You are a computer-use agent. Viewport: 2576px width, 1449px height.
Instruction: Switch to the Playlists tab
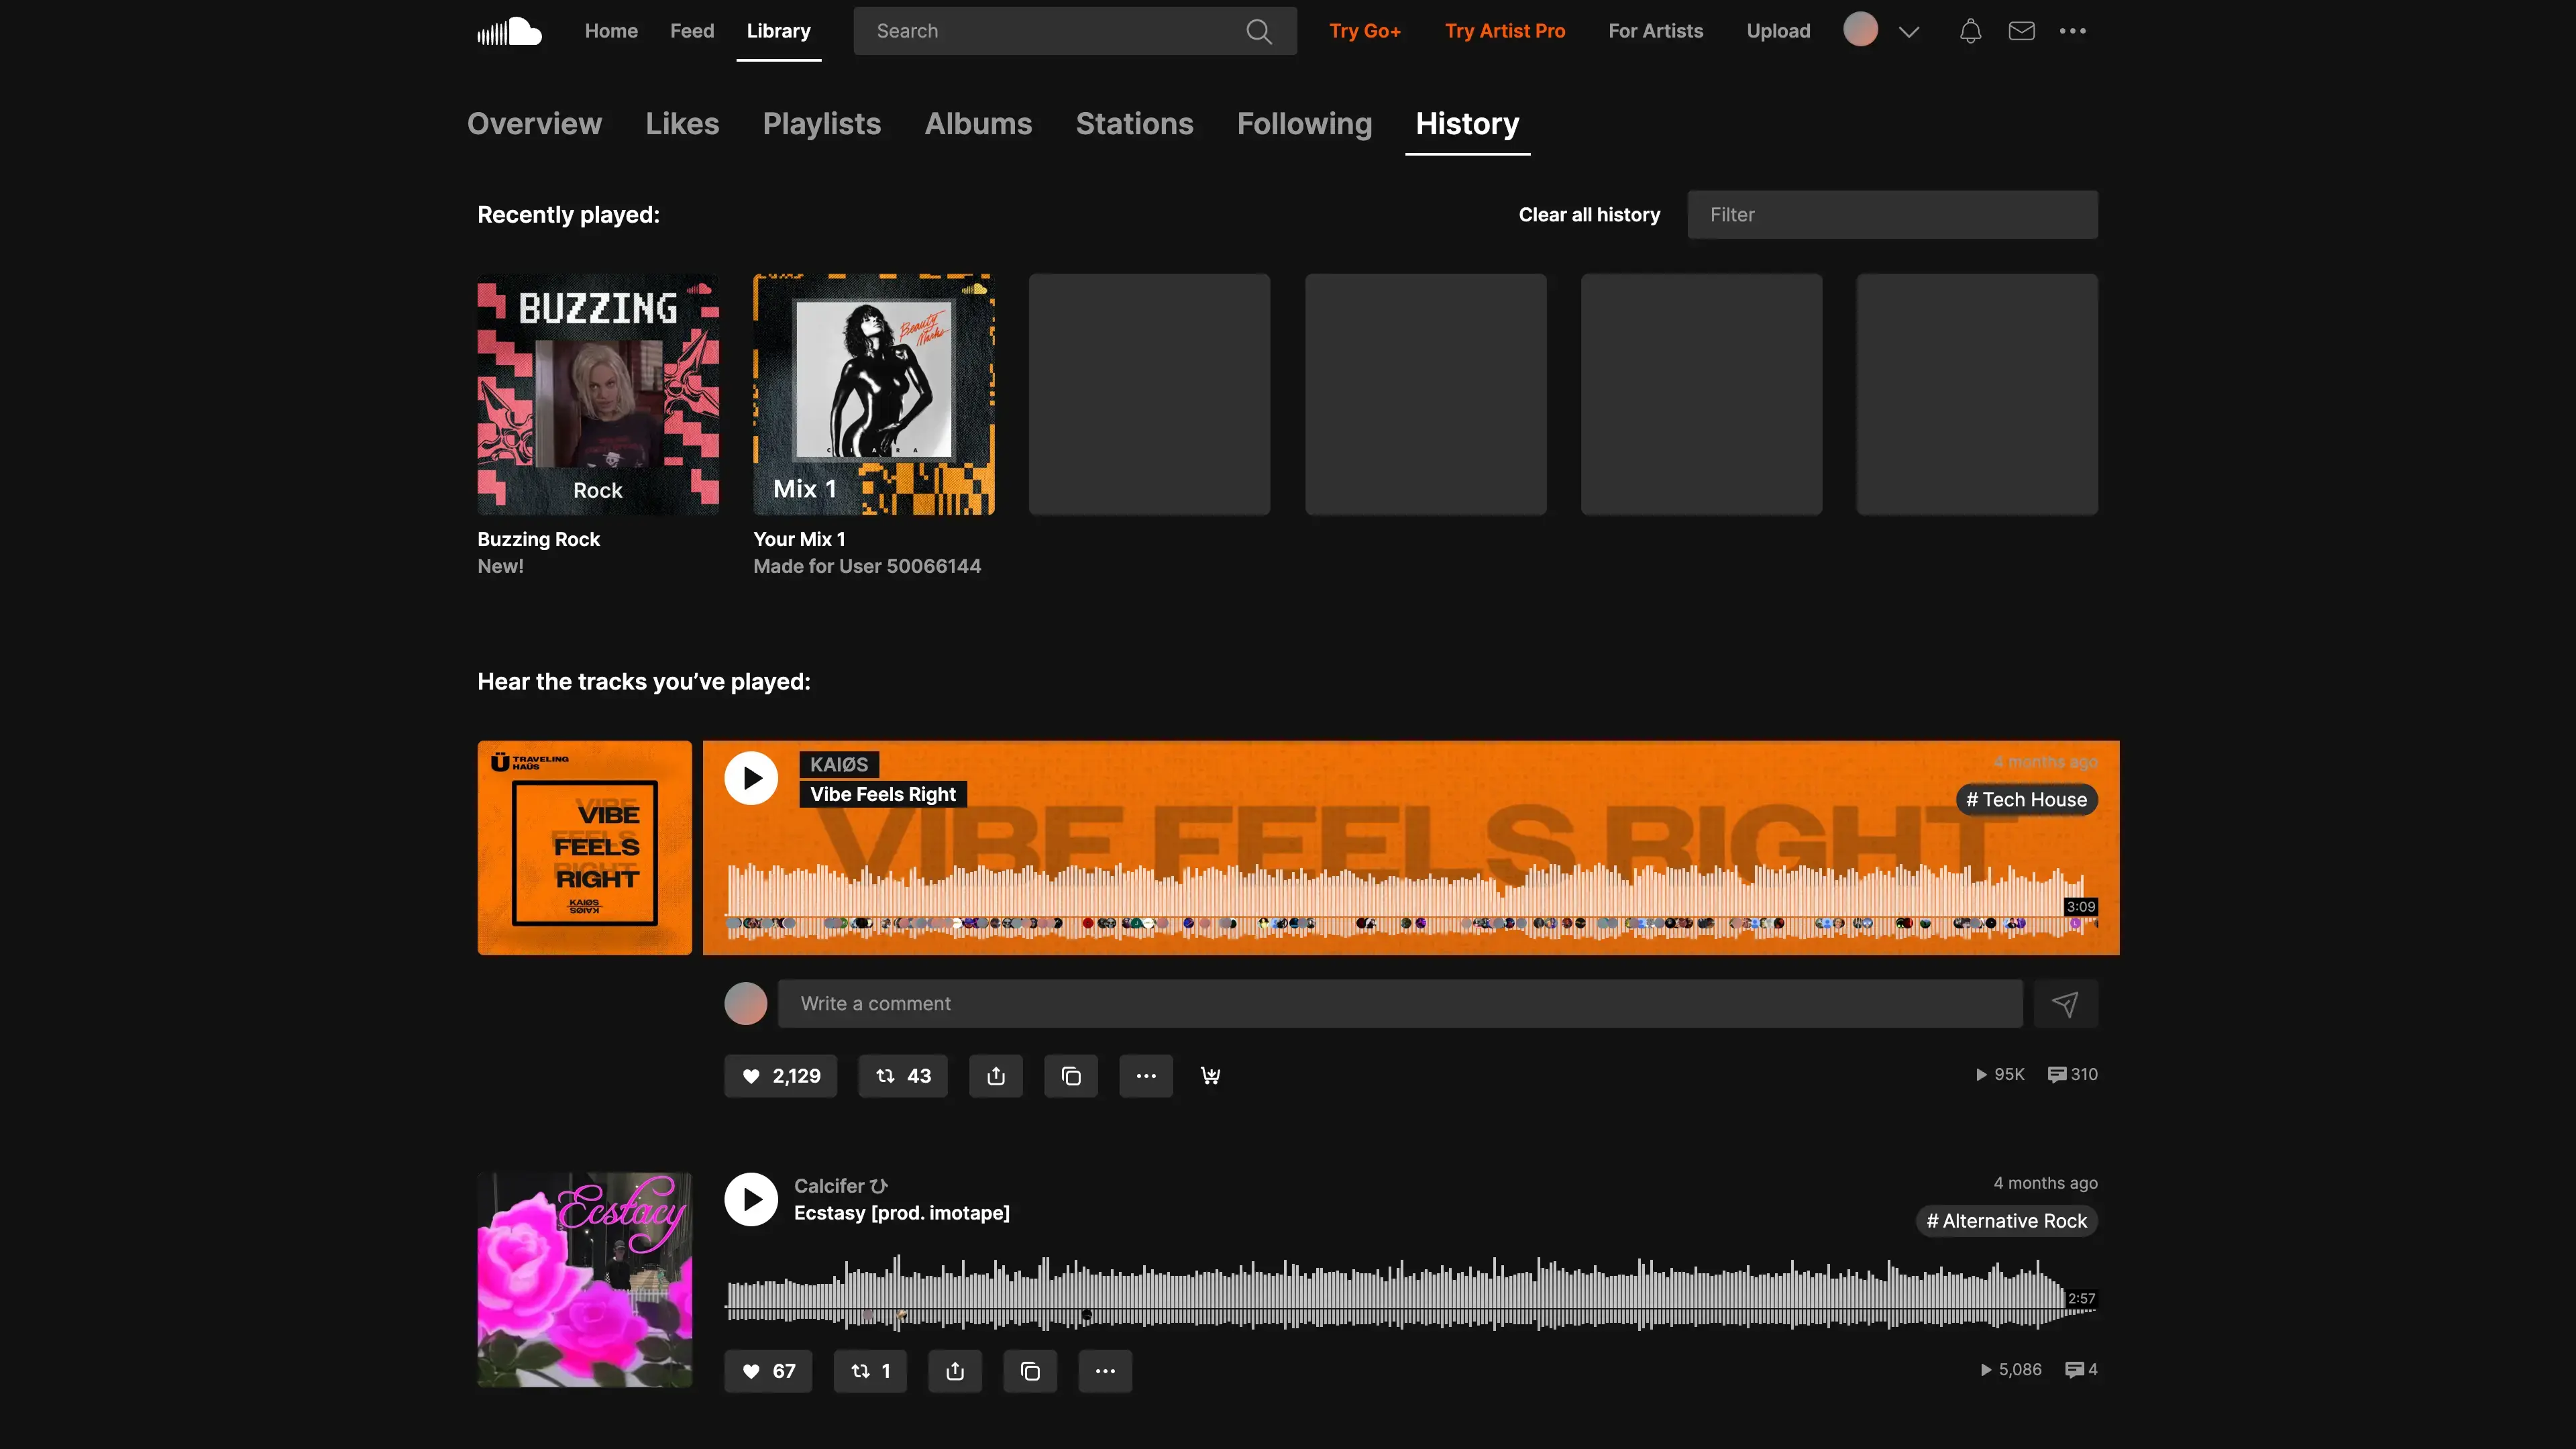pyautogui.click(x=821, y=123)
